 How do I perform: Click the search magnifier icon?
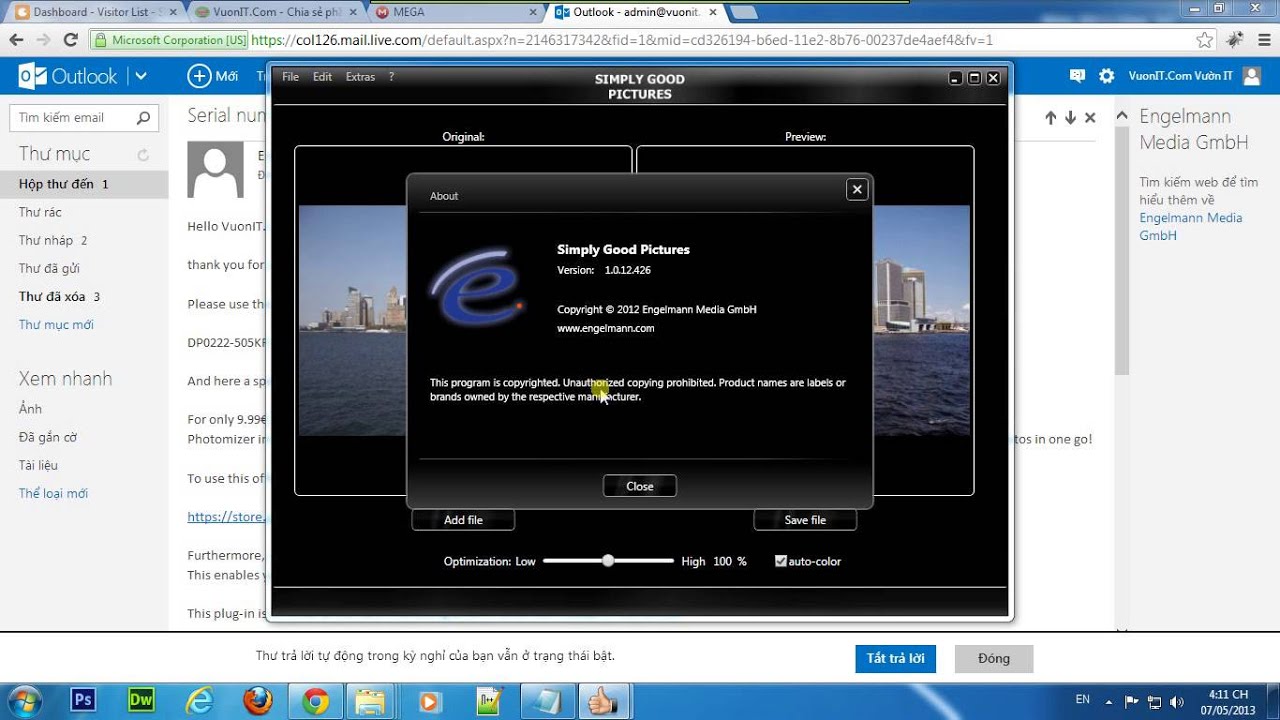tap(144, 117)
